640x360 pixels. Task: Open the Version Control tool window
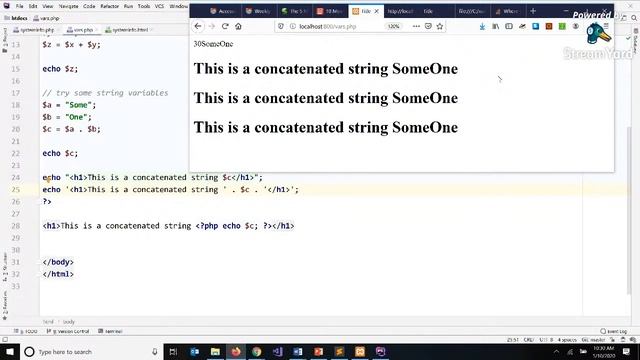pos(68,331)
